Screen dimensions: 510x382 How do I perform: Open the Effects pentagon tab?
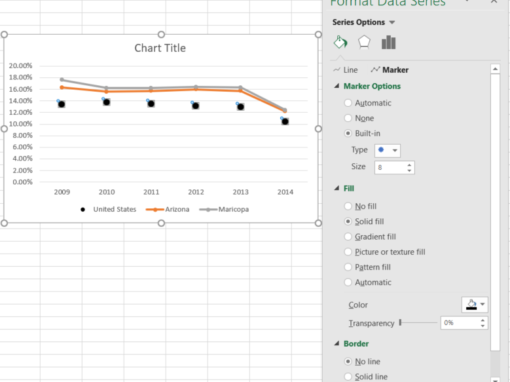pyautogui.click(x=364, y=42)
